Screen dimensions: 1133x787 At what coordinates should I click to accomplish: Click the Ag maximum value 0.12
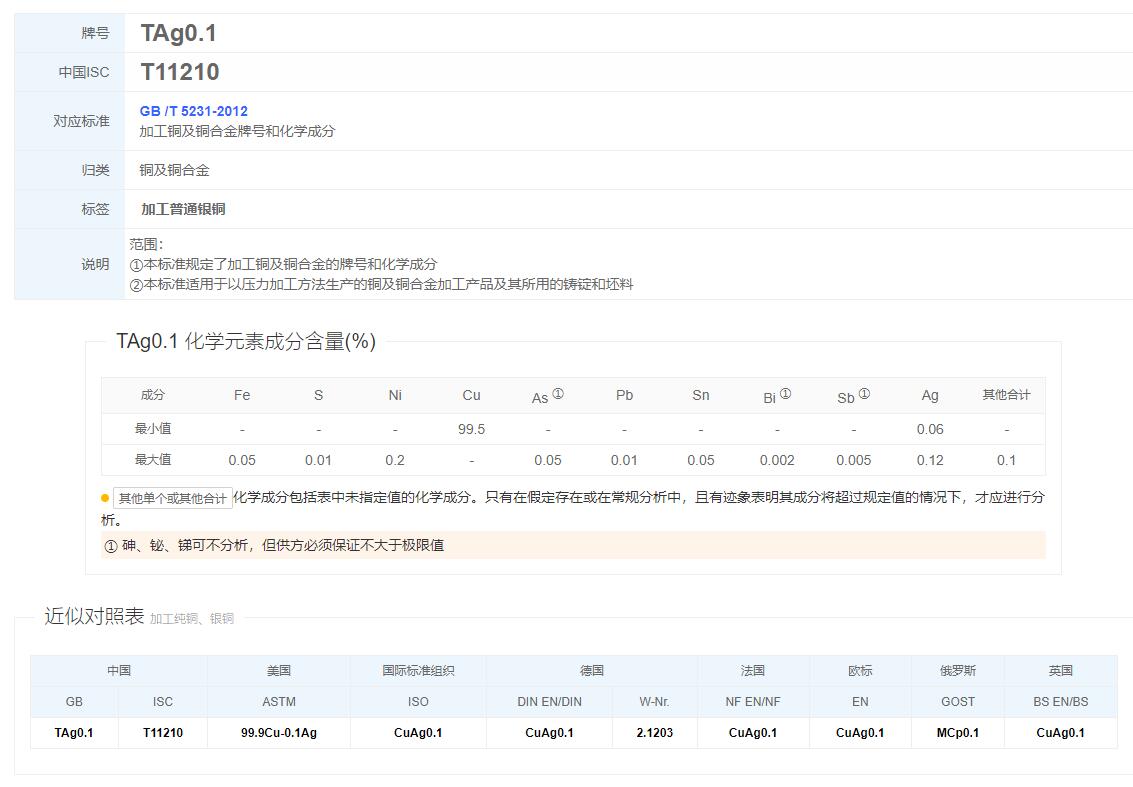tap(930, 460)
